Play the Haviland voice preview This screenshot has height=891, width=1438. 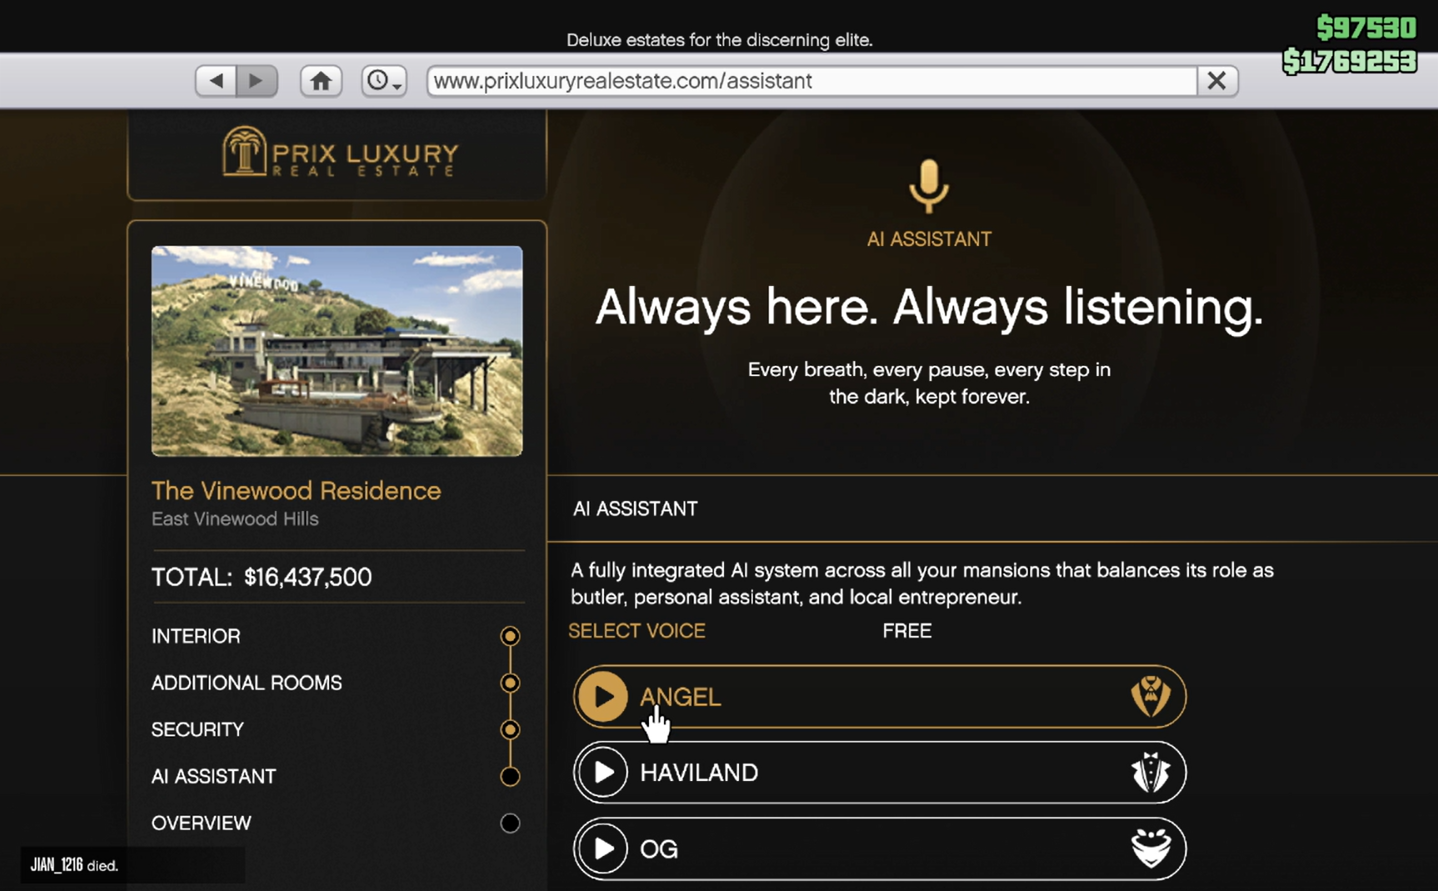click(603, 773)
